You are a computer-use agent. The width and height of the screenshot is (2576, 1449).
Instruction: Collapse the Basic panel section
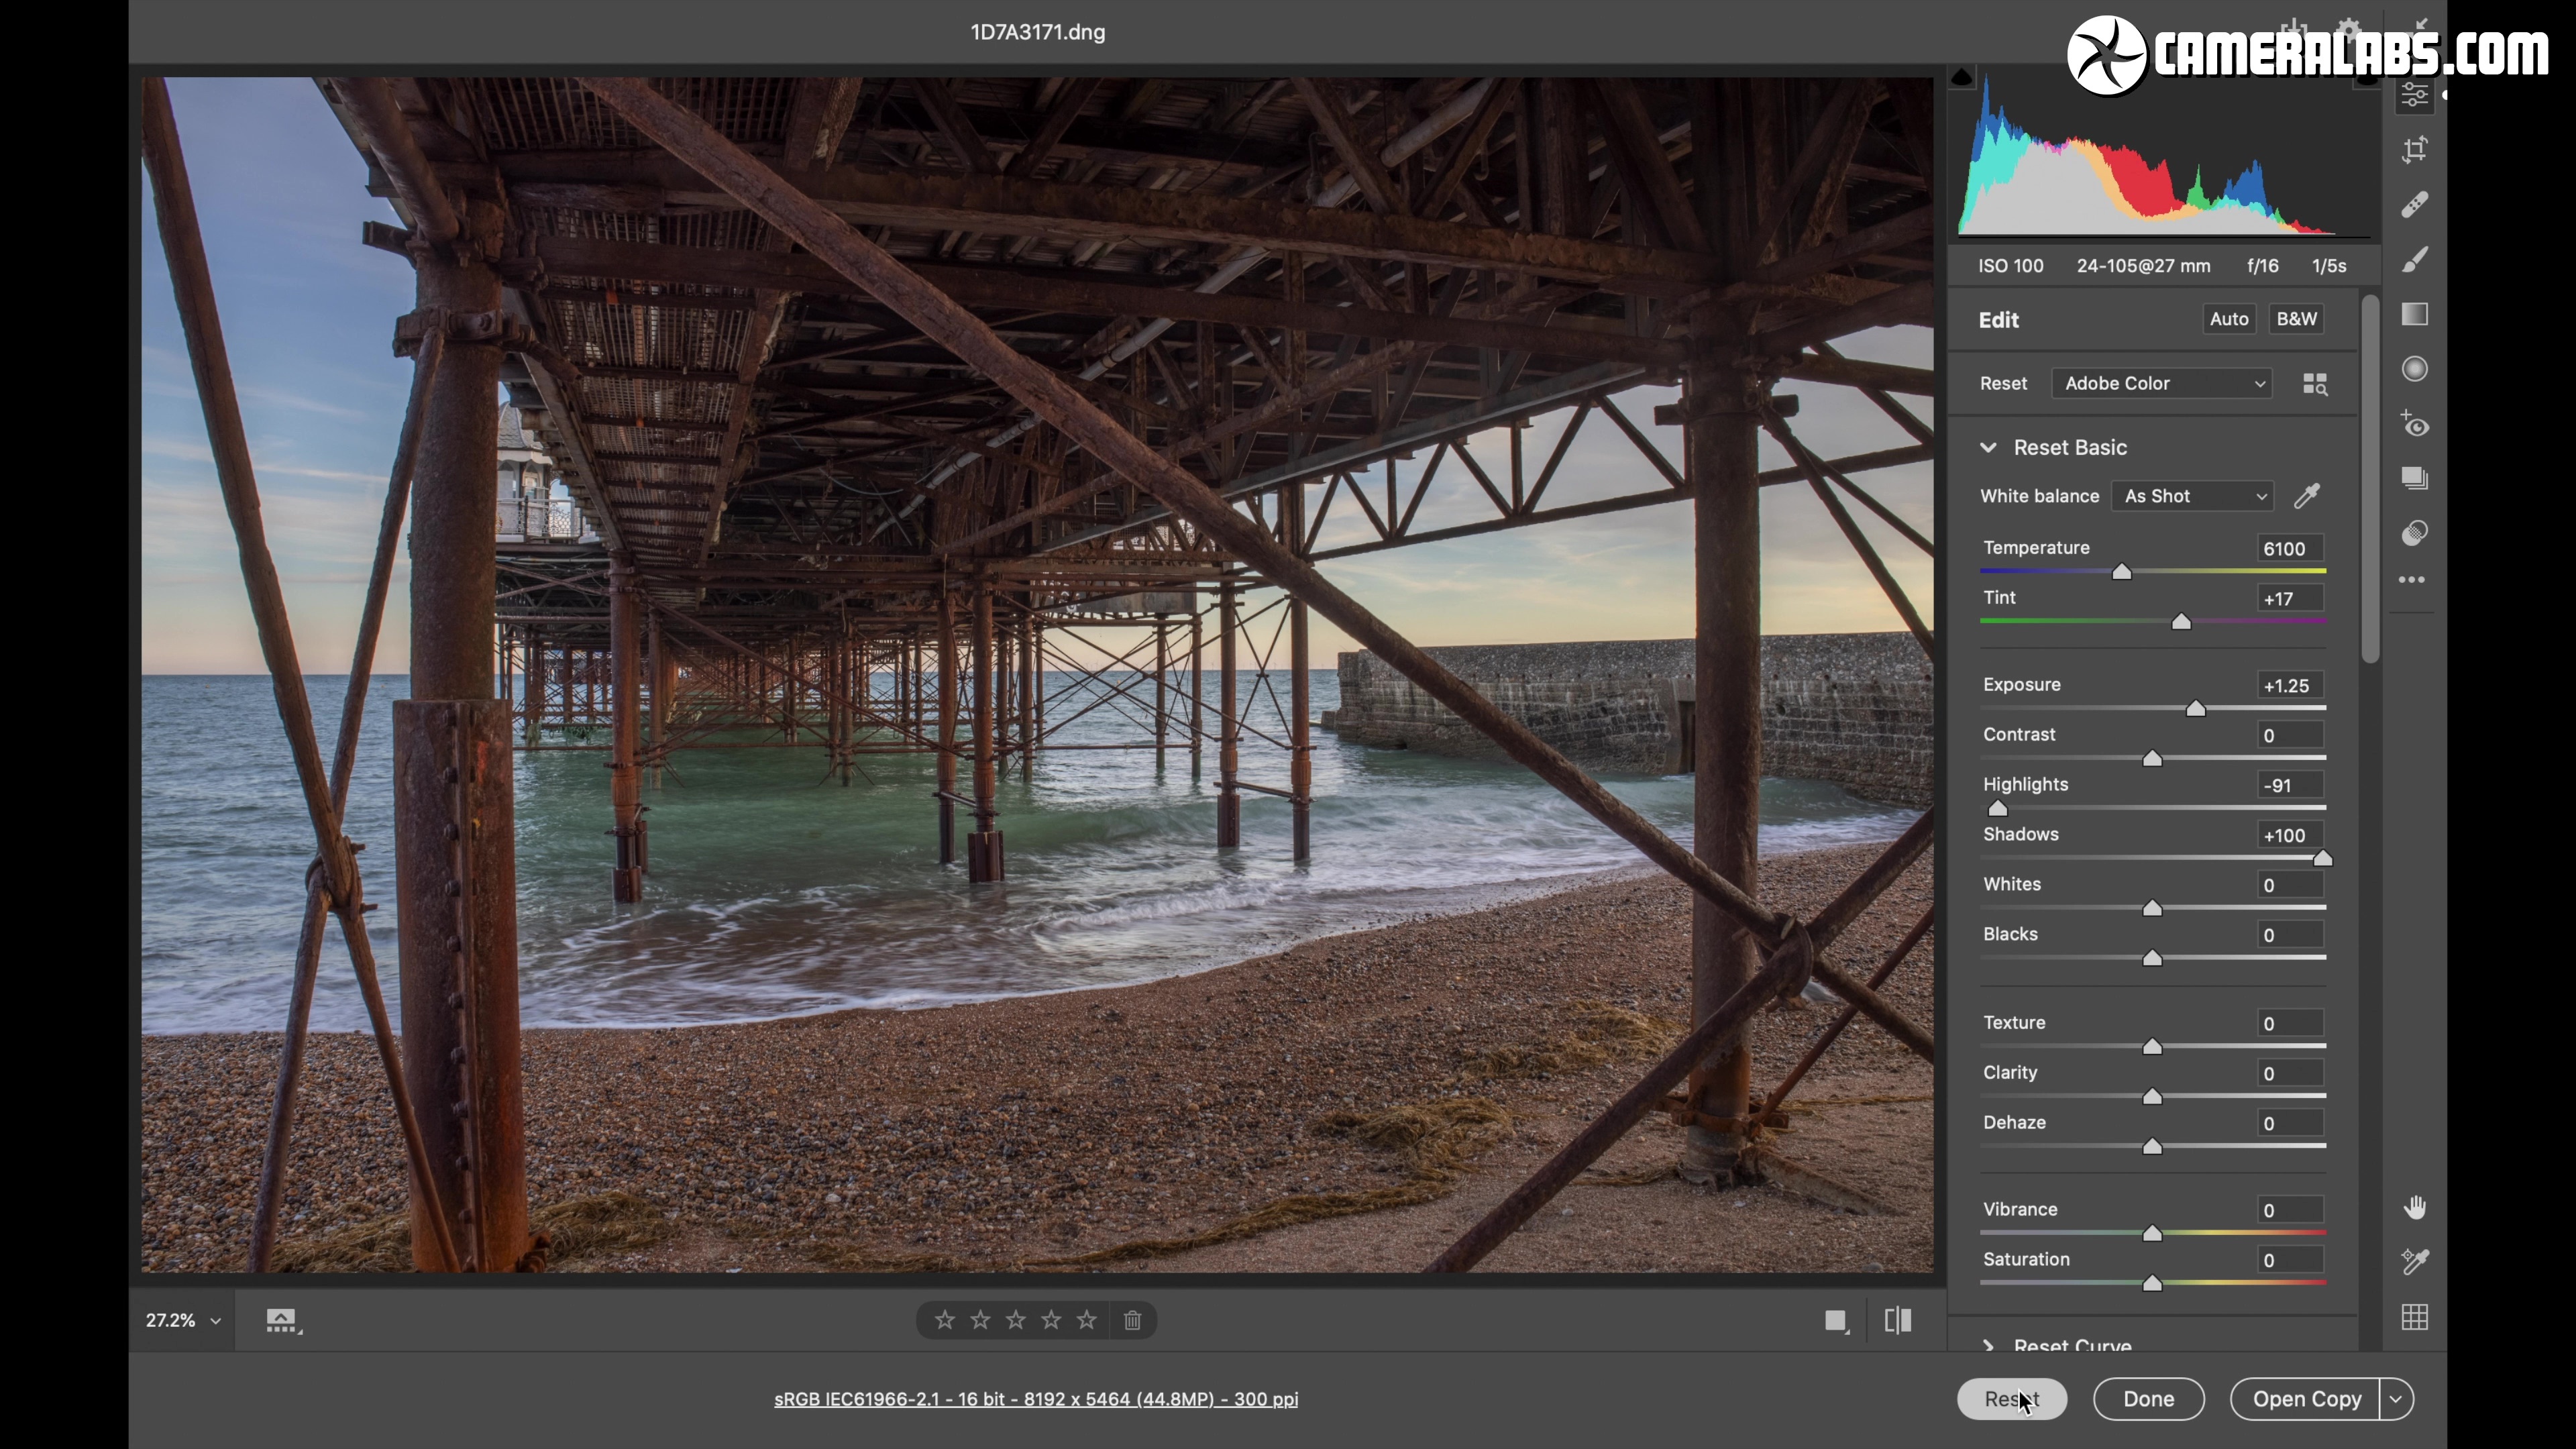1989,448
